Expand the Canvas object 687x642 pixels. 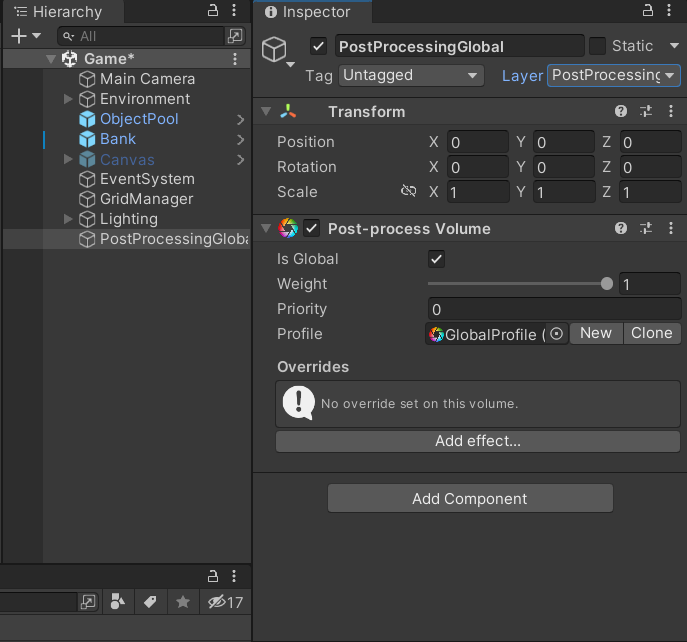tap(68, 159)
